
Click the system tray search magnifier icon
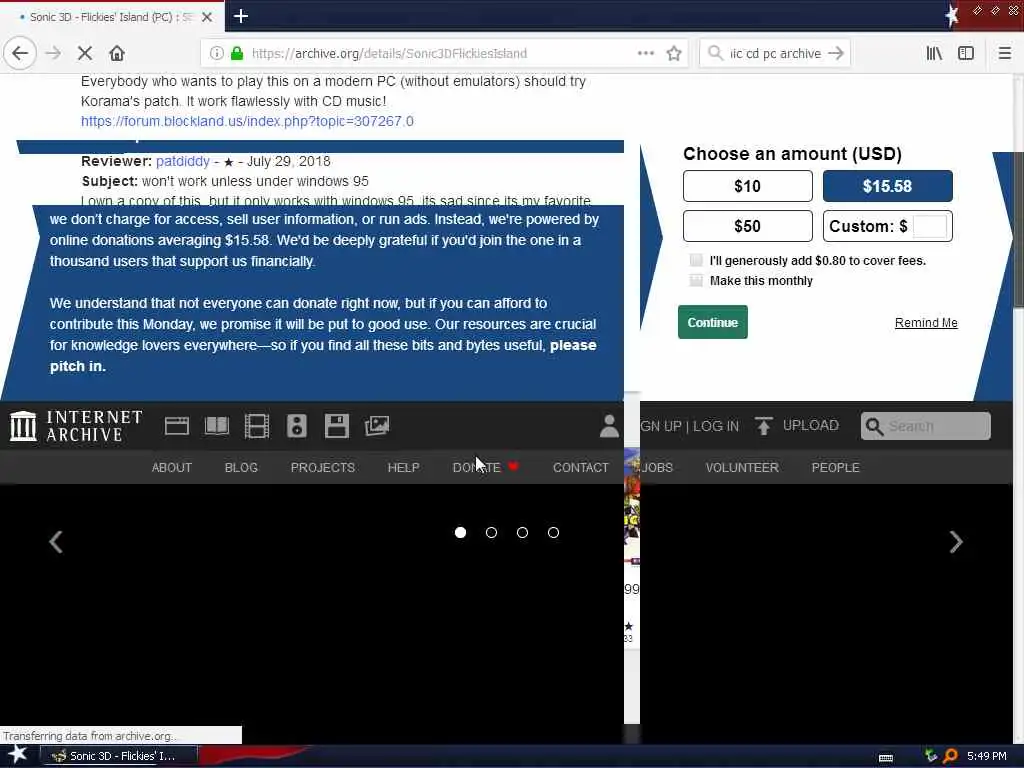950,756
